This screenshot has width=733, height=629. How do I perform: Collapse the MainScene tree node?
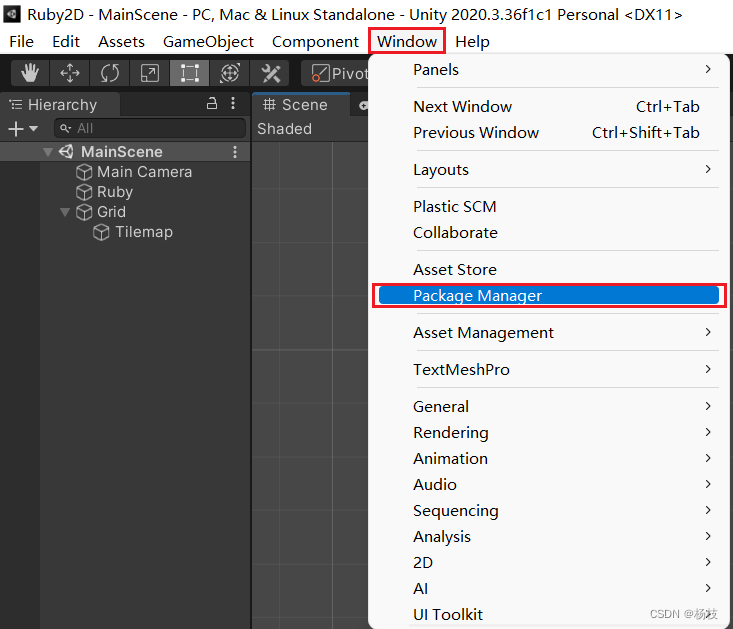(x=47, y=152)
